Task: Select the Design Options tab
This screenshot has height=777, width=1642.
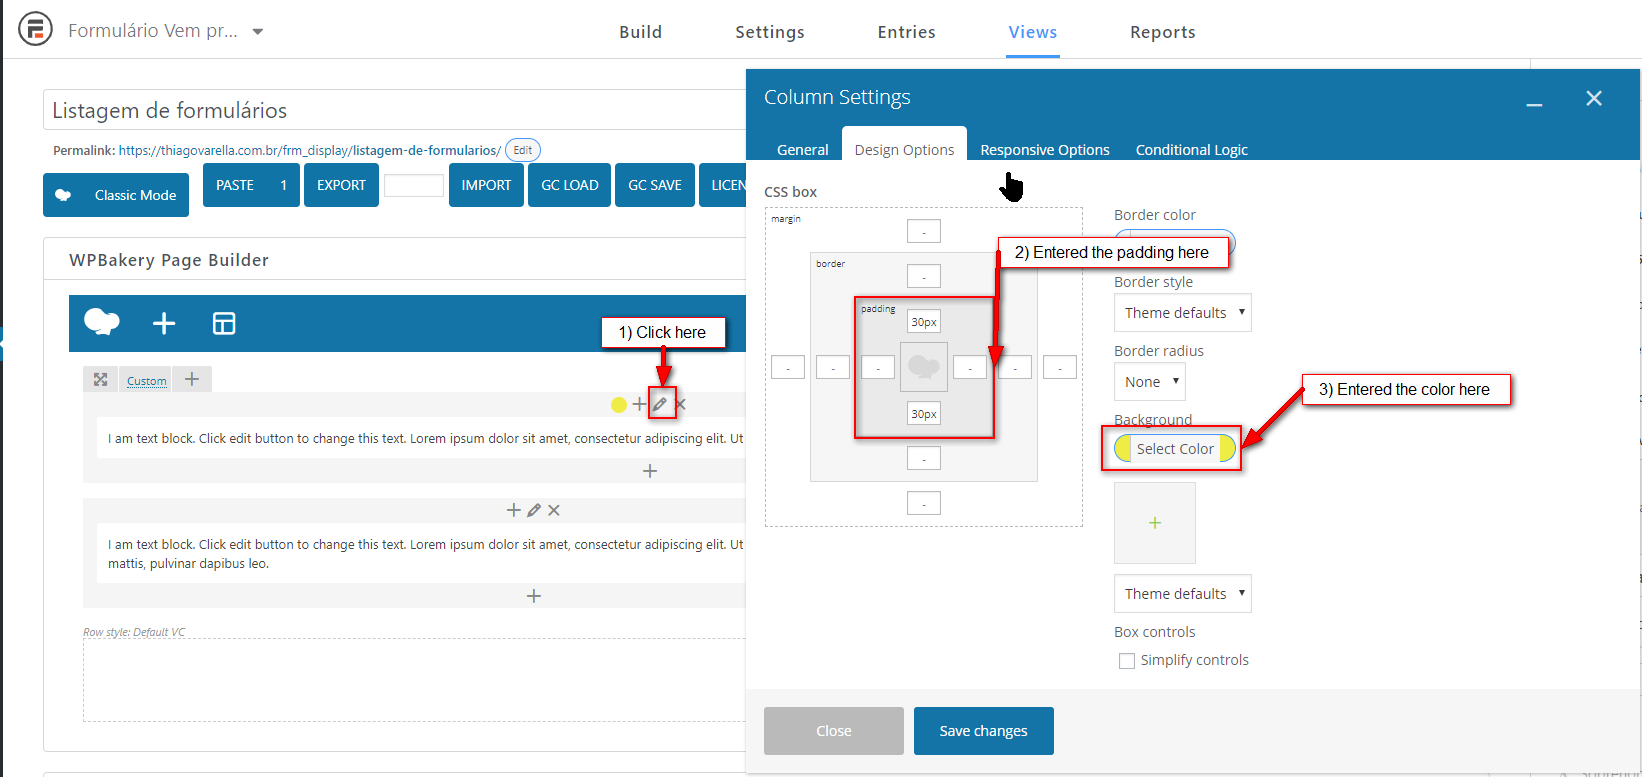Action: click(904, 149)
